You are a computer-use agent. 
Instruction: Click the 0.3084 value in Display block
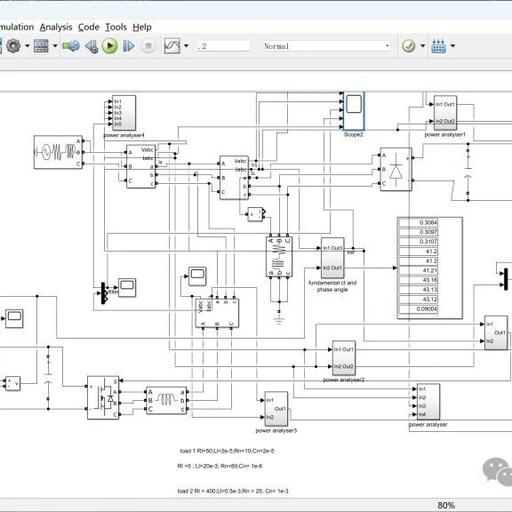click(418, 223)
